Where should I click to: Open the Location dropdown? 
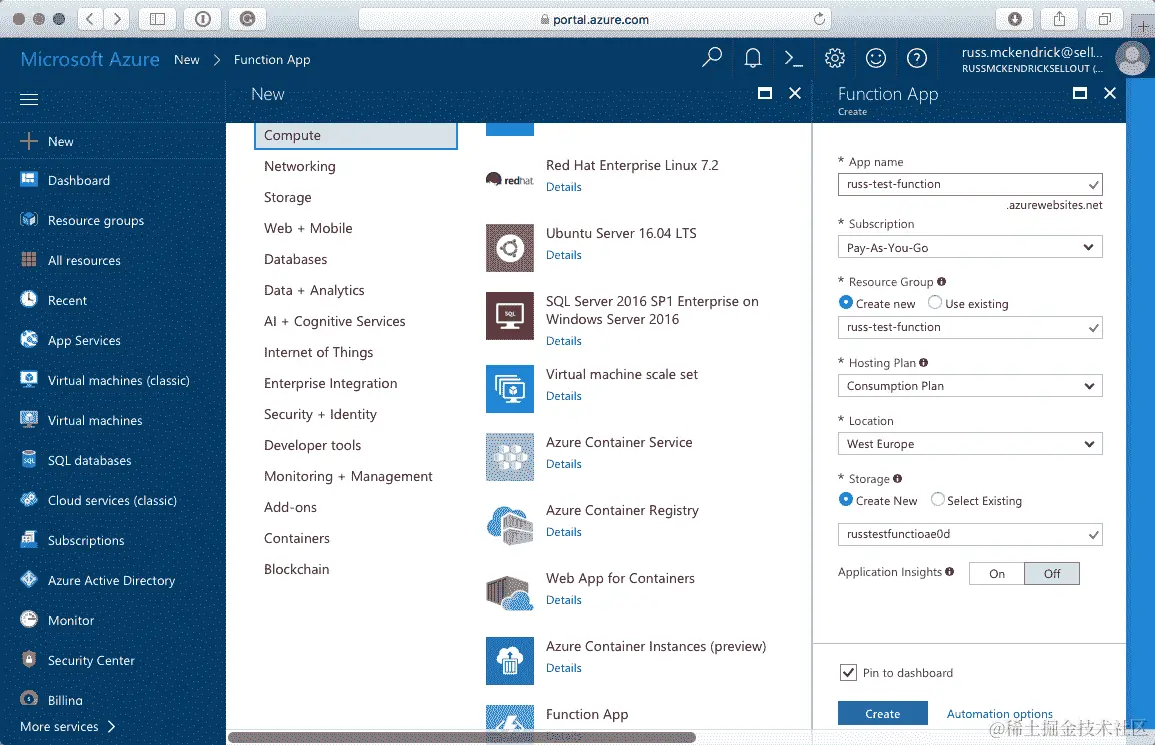(970, 444)
